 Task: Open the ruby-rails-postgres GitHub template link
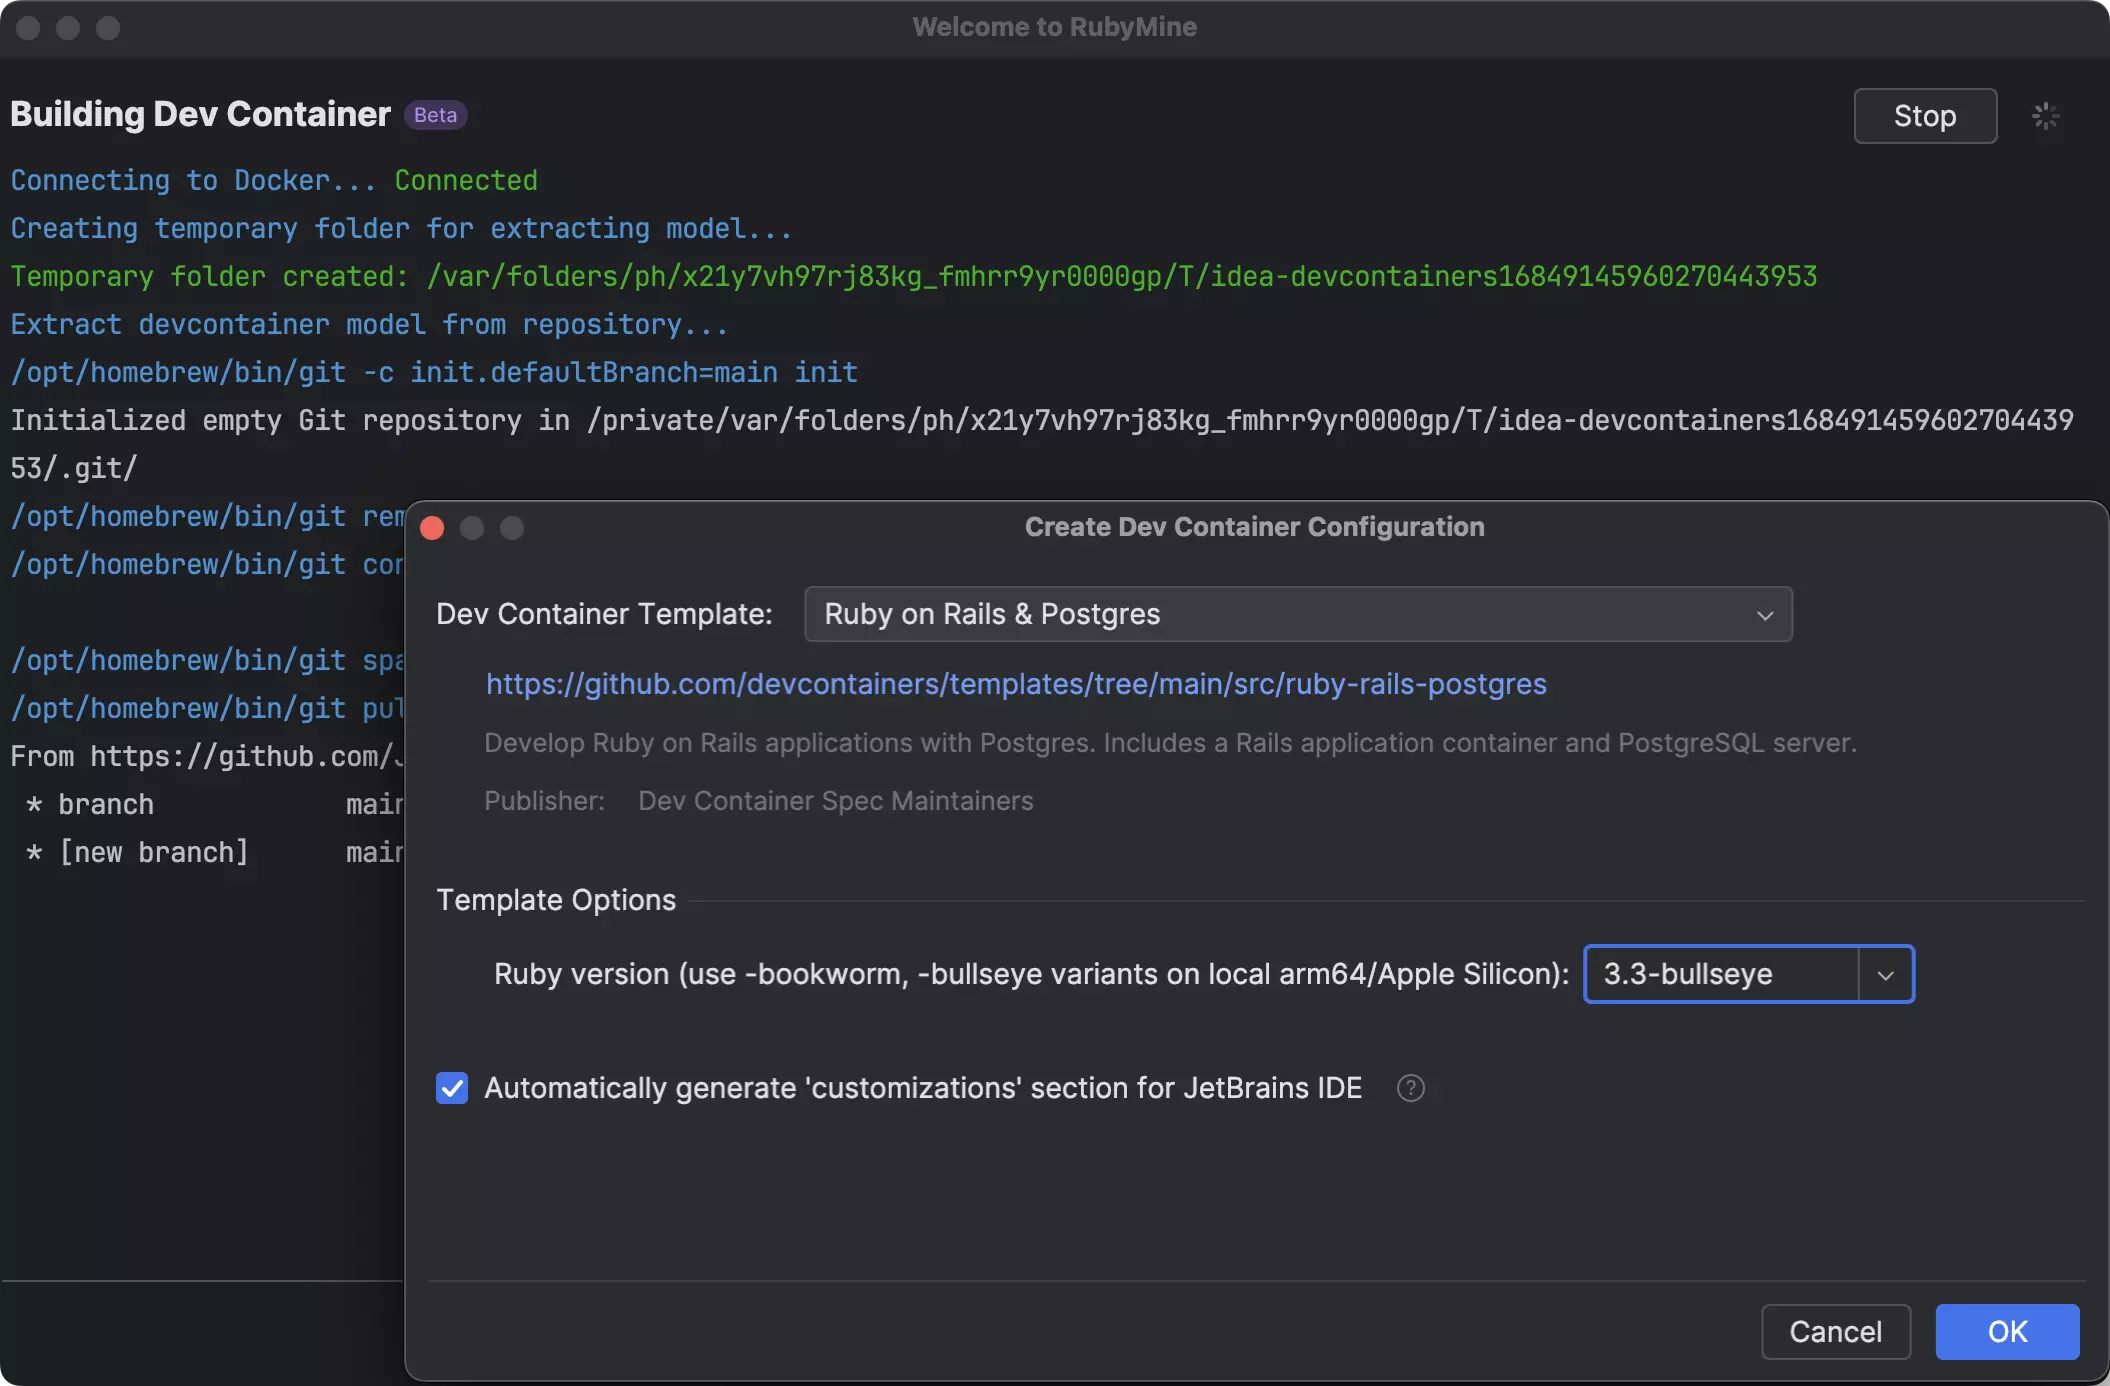[1016, 684]
